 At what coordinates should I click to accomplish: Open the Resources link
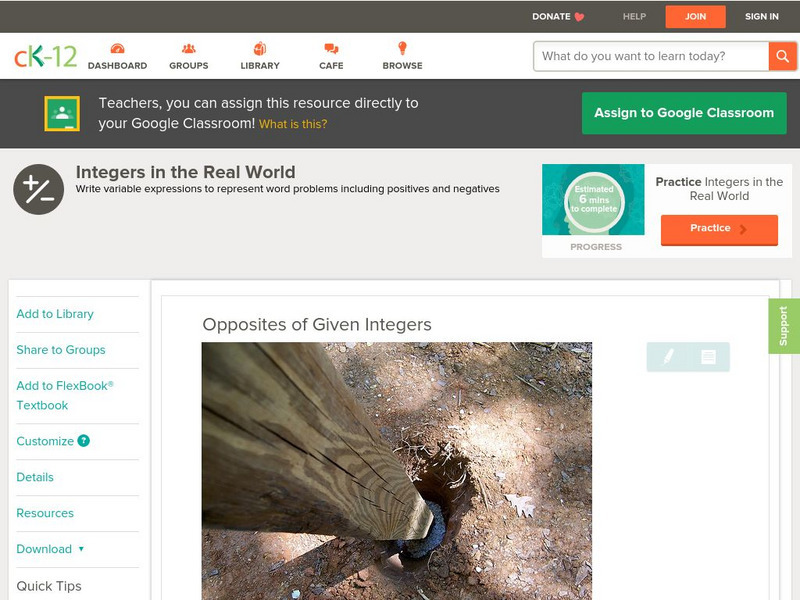pos(45,513)
